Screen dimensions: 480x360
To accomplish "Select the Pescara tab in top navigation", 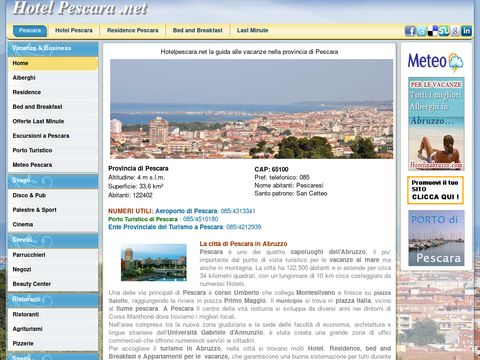I will [x=30, y=30].
